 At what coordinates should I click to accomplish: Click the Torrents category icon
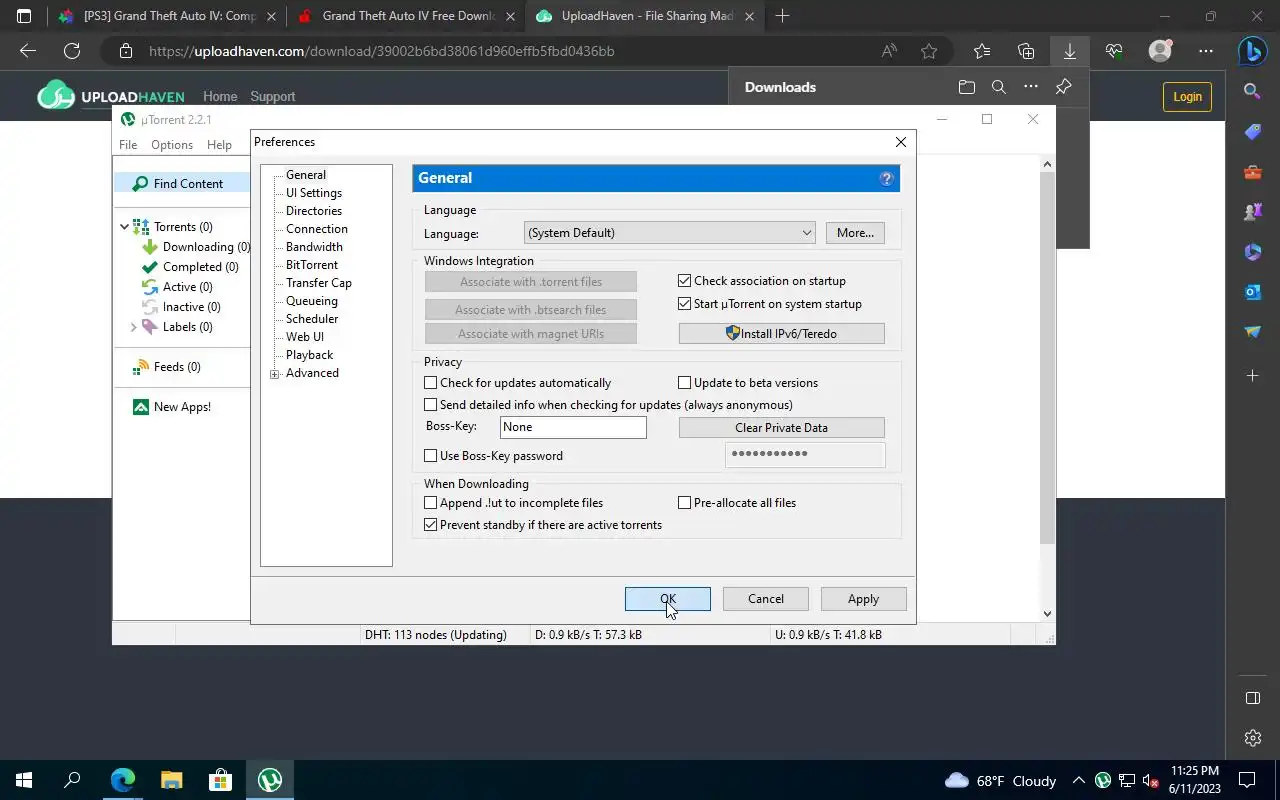141,227
